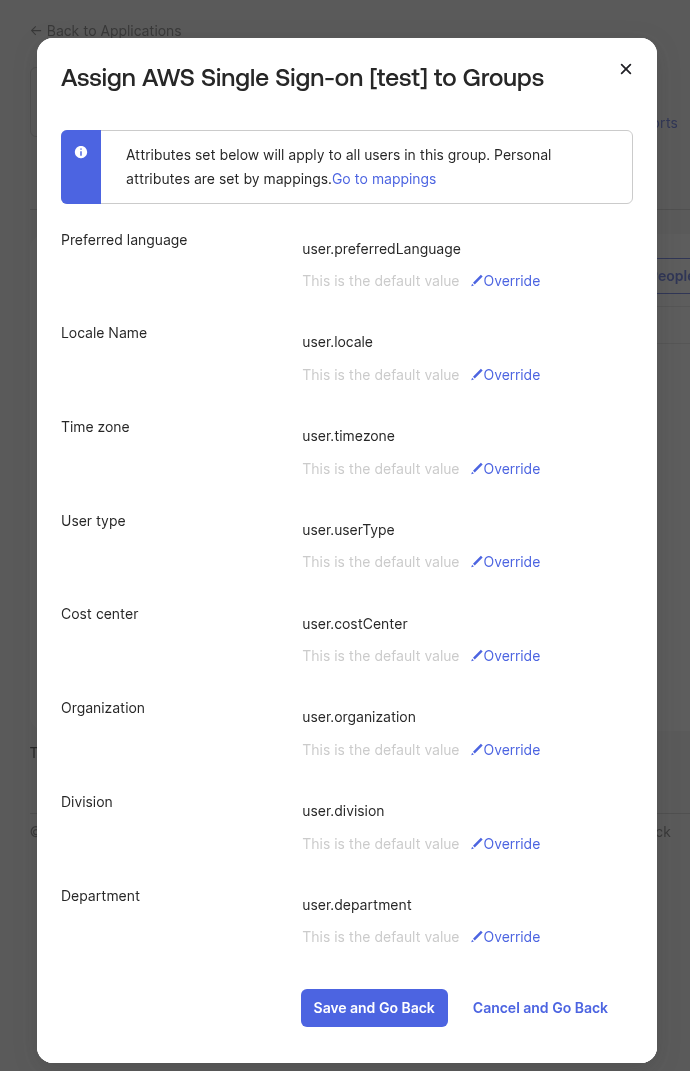Click the pencil icon for Cost center override
The image size is (690, 1071).
[477, 656]
